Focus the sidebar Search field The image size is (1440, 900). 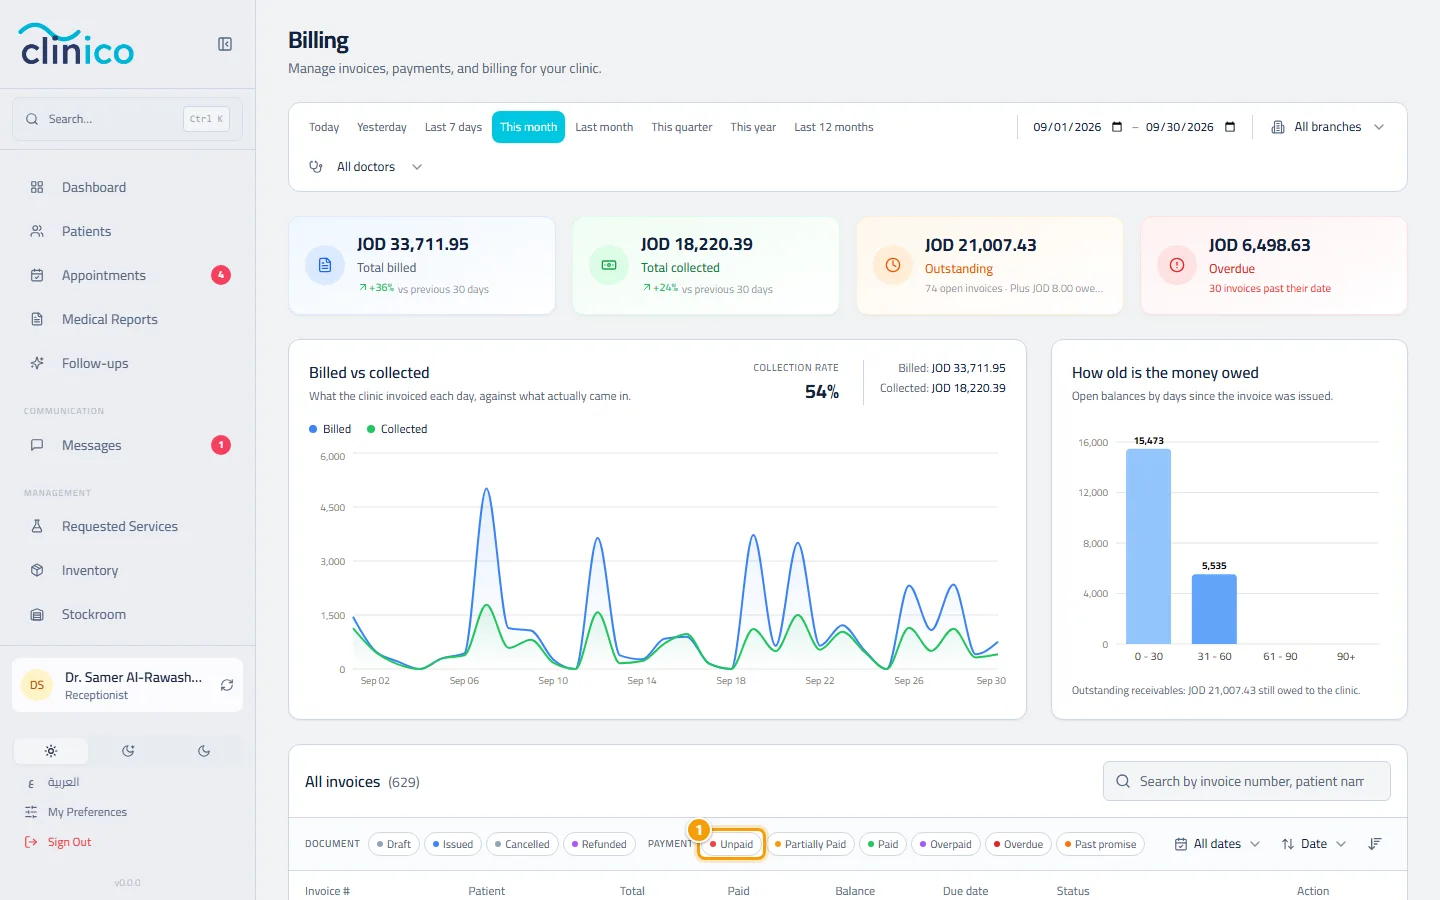127,119
